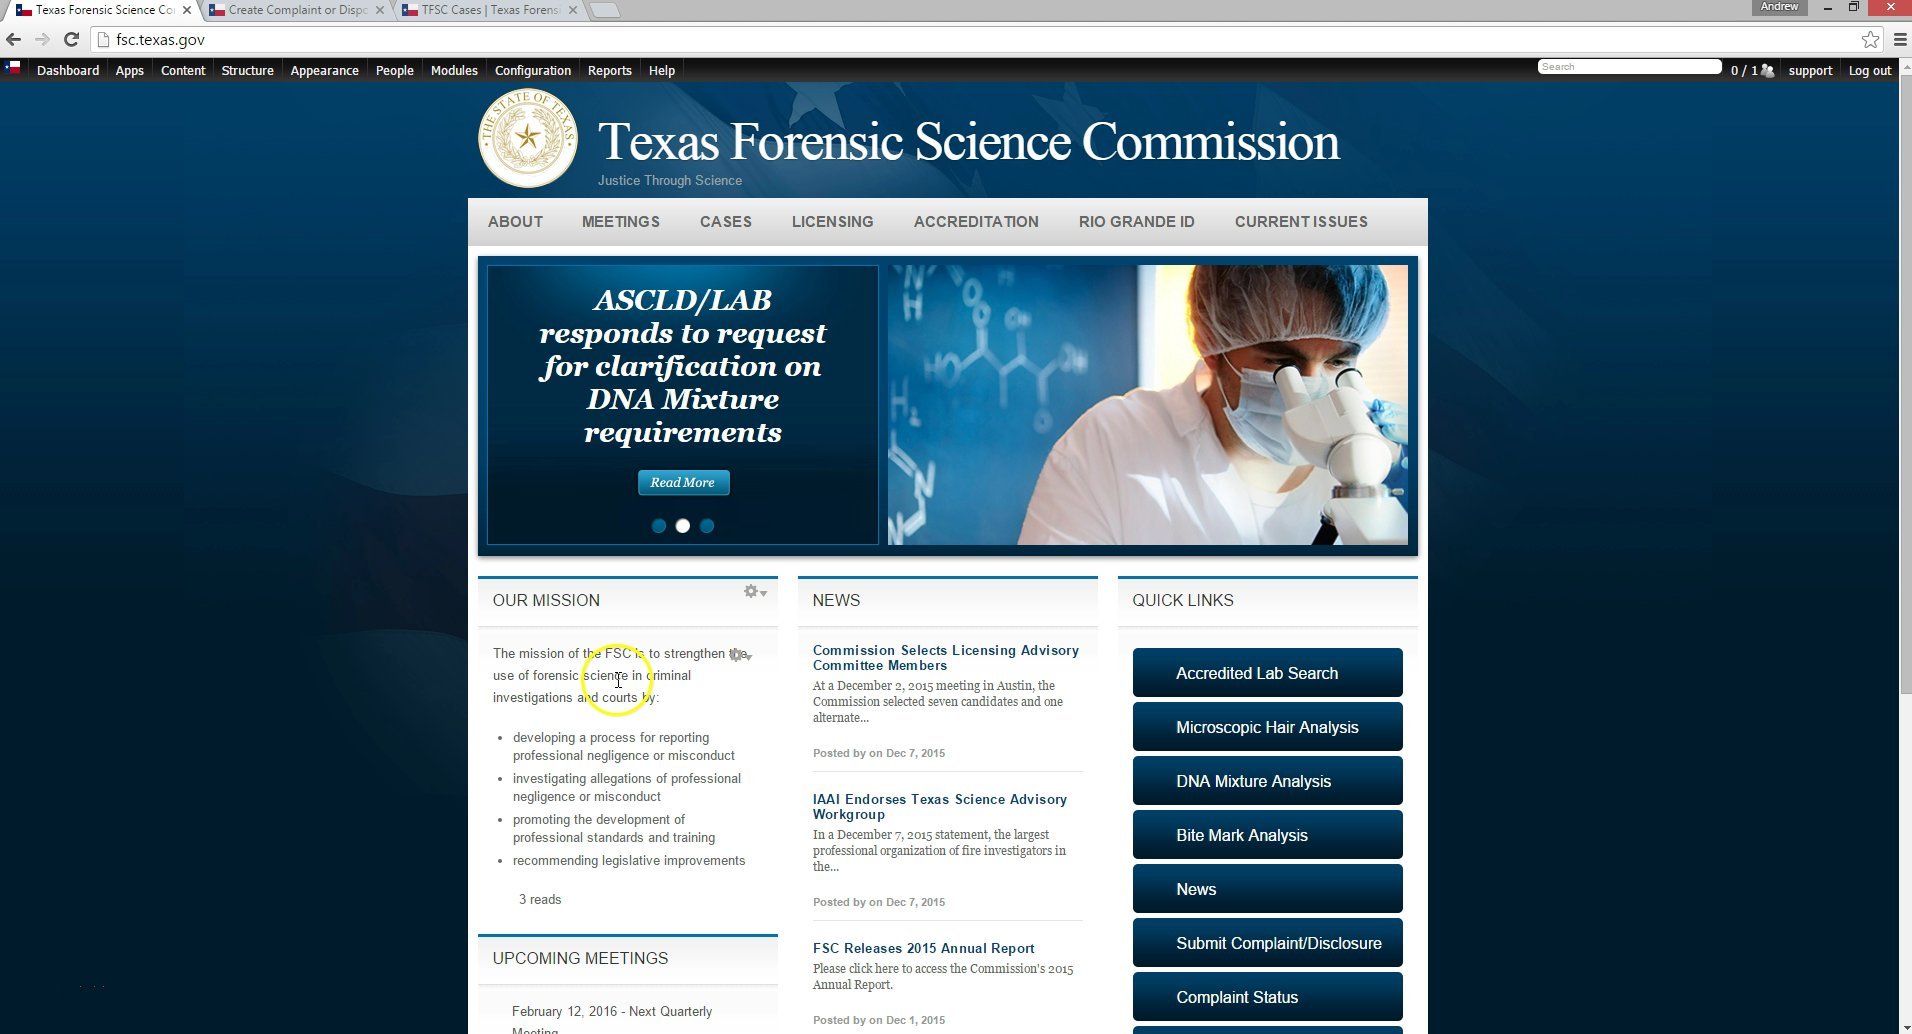Click Read More on the ASCLD/LAB slide
Image resolution: width=1912 pixels, height=1034 pixels.
[x=684, y=482]
